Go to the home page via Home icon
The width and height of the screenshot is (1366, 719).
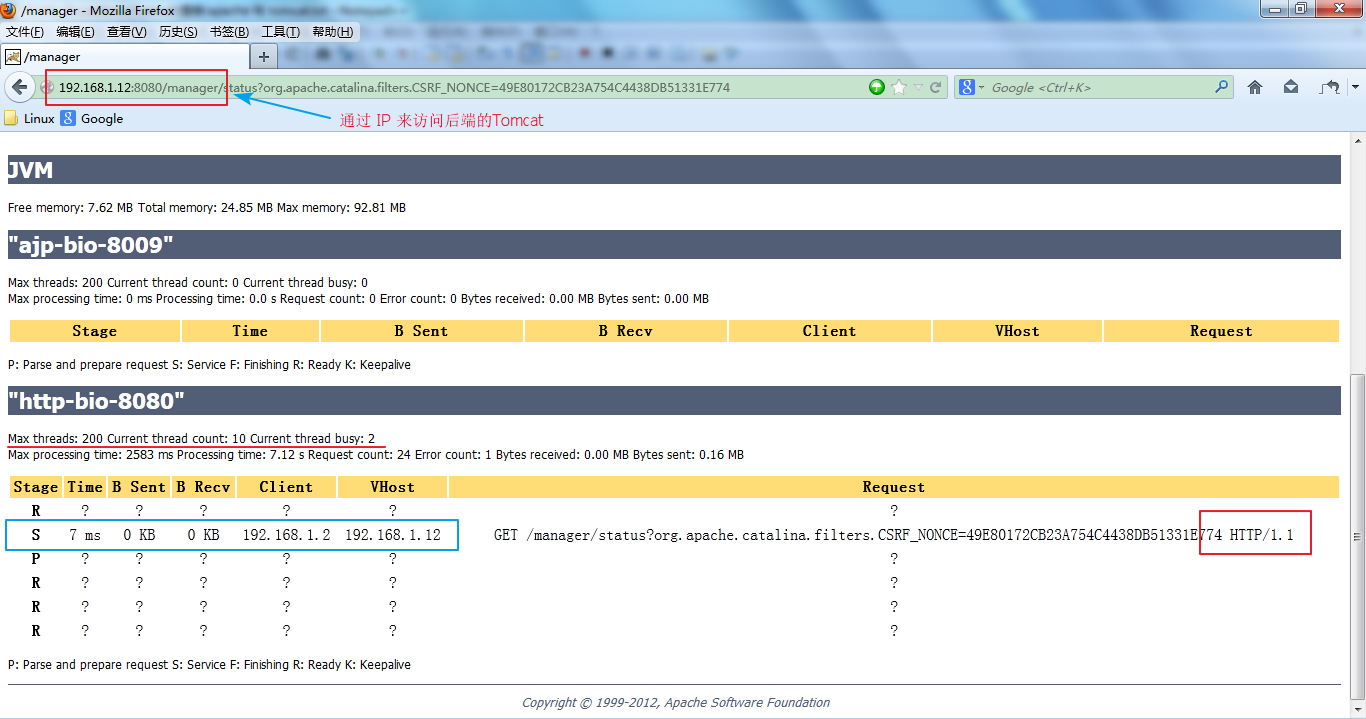click(x=1255, y=87)
